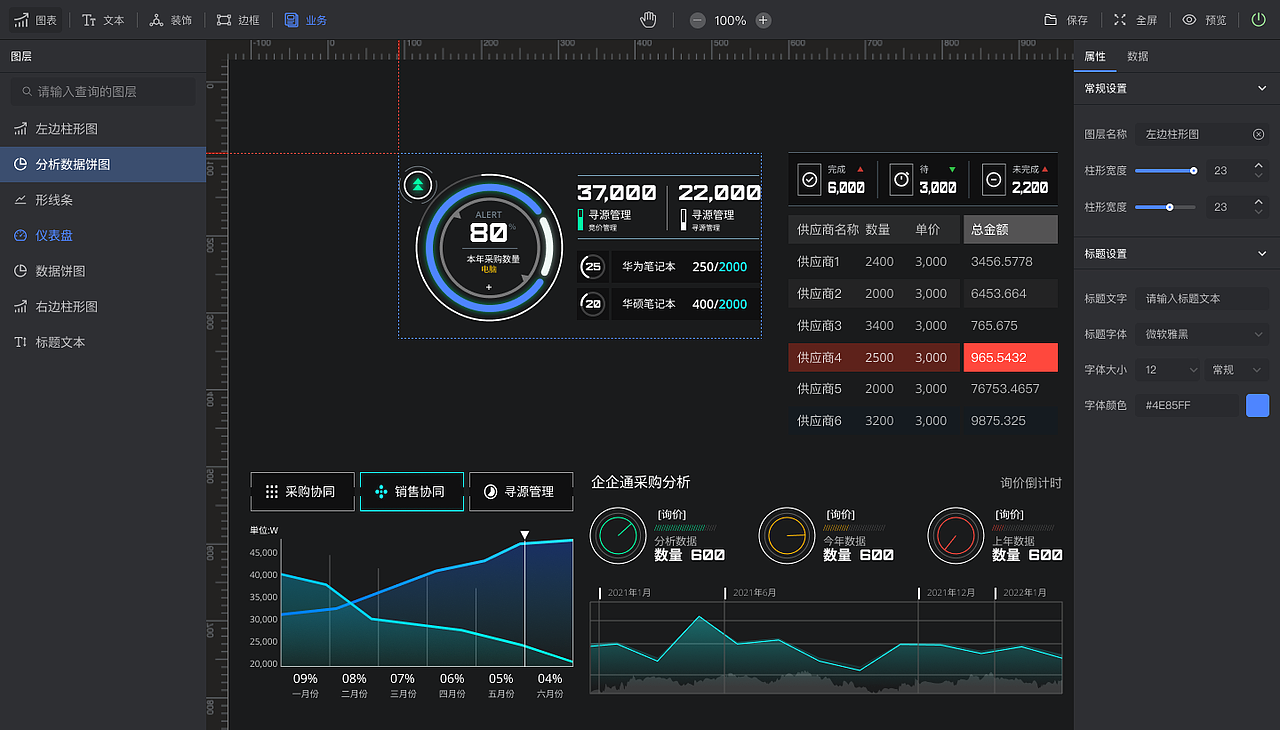Collapse the 常规设置 section
Screen dimensions: 1280x730
(x=1261, y=88)
